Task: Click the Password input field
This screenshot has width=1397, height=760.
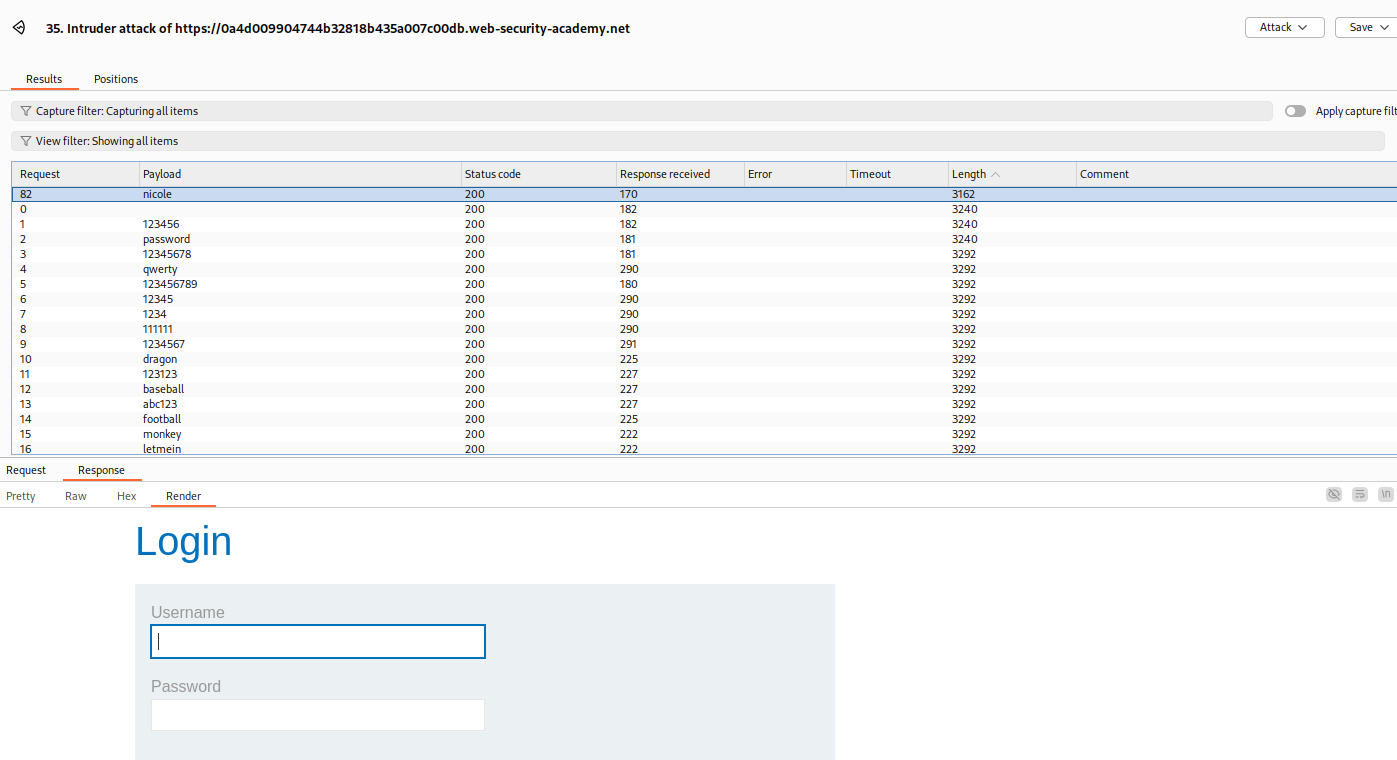Action: (x=317, y=715)
